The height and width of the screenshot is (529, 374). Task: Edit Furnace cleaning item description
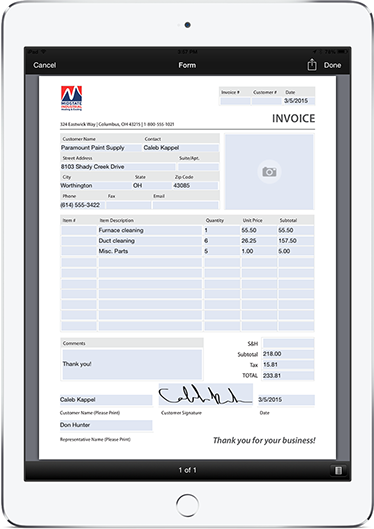coord(150,230)
